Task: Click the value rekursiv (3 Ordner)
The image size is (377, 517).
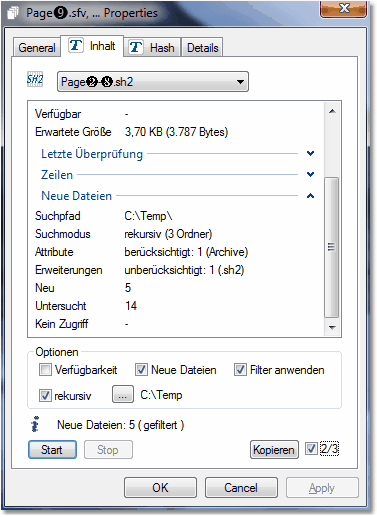Action: (168, 234)
